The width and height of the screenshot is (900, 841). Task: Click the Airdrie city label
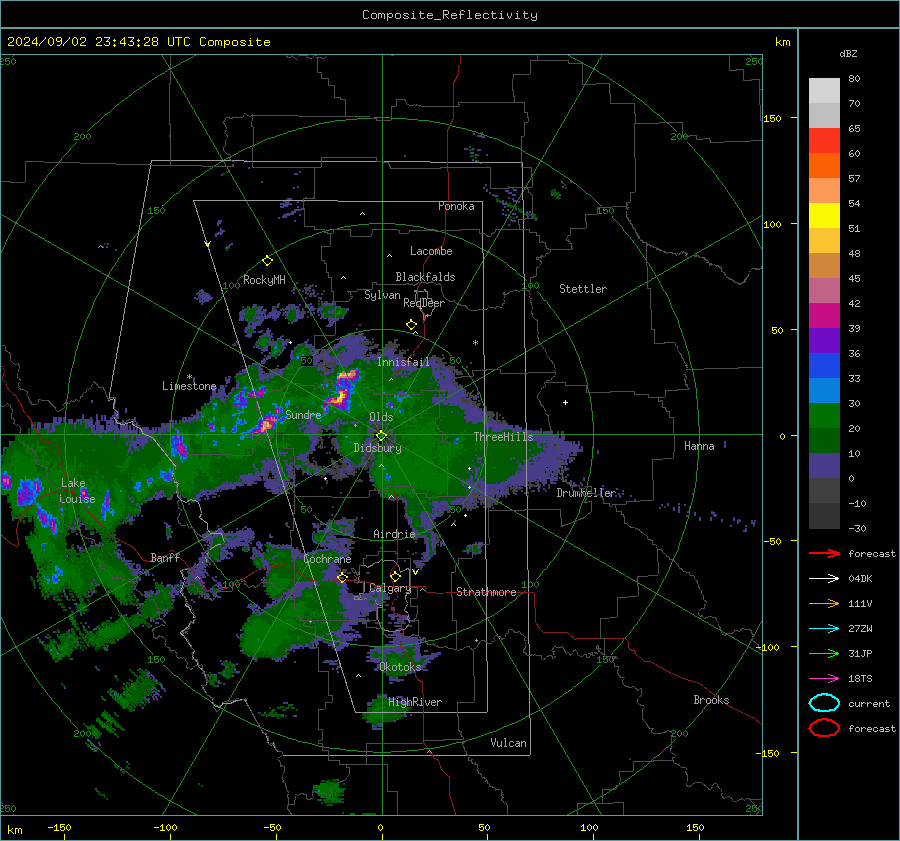tap(394, 534)
